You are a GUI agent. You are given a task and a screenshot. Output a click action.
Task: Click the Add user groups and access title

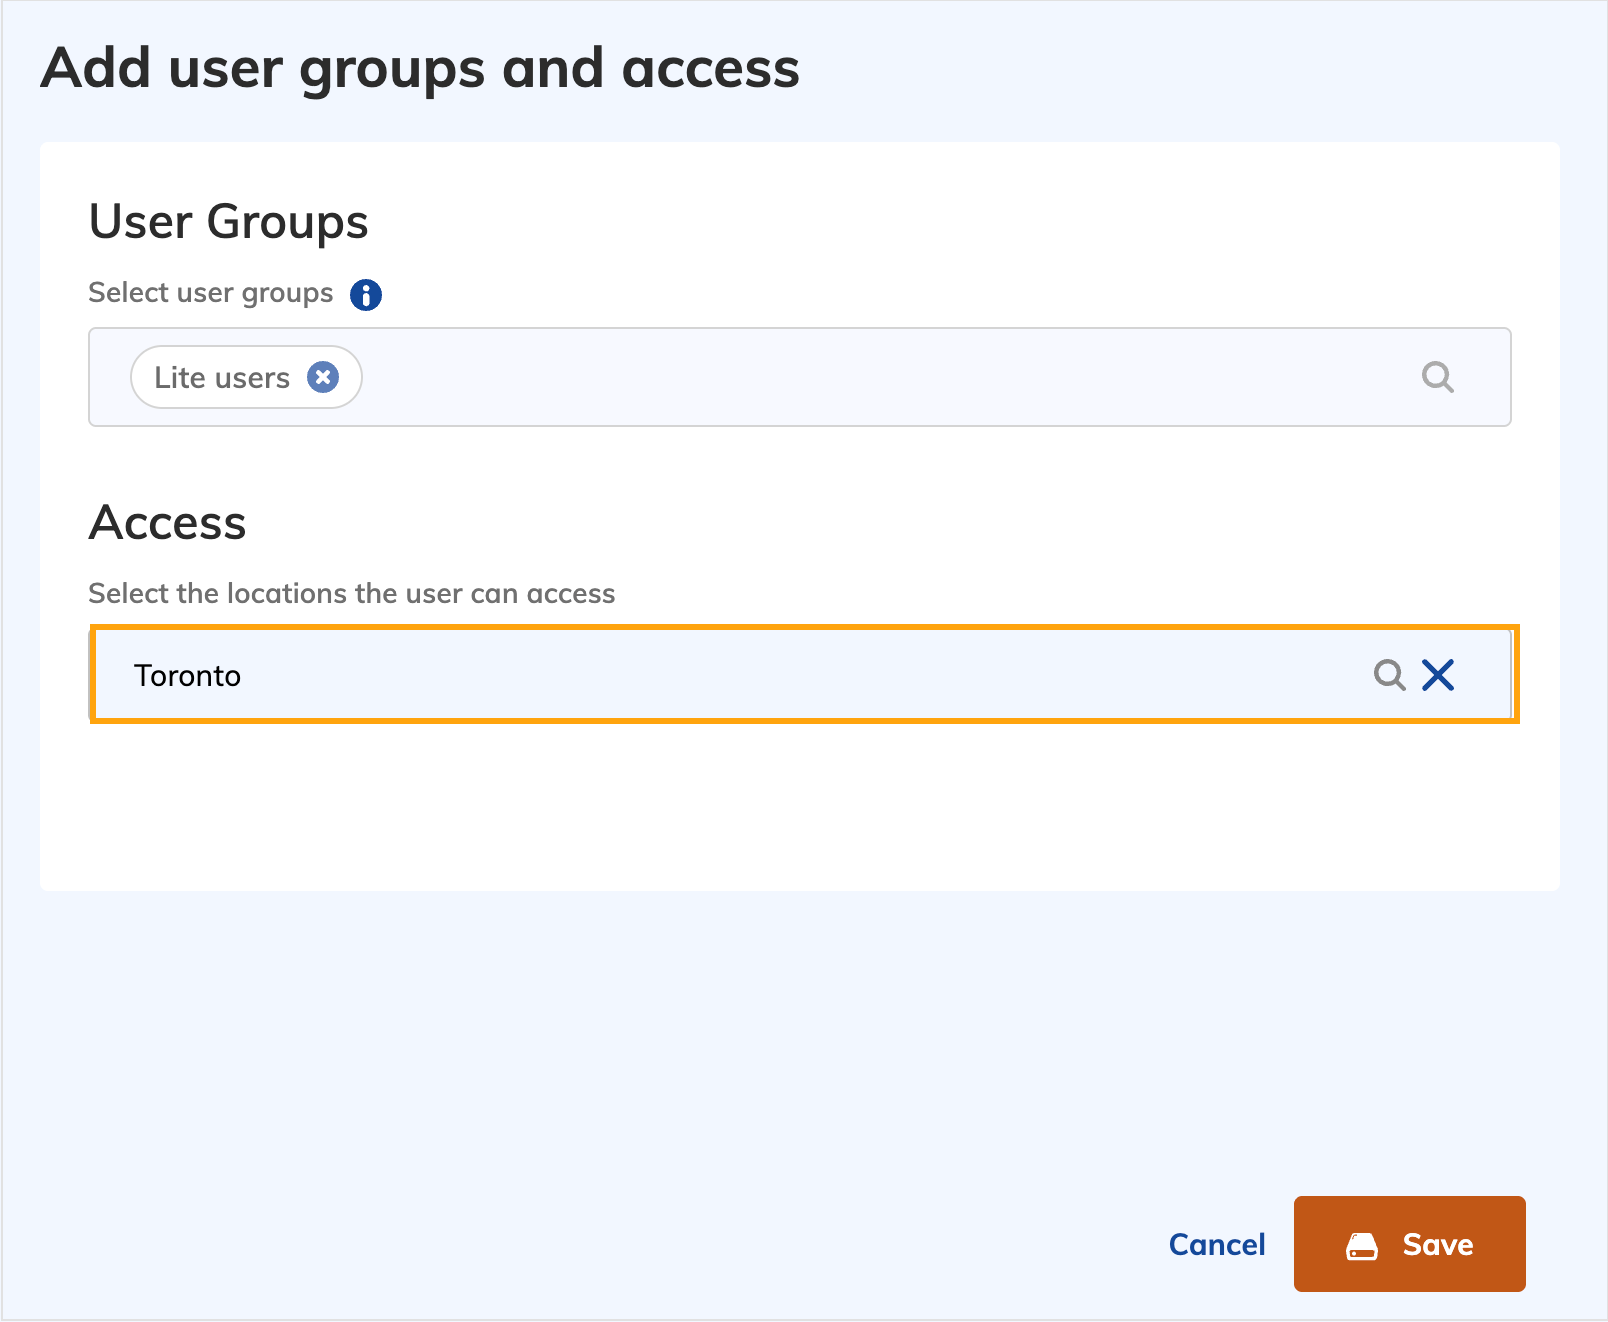pyautogui.click(x=420, y=69)
